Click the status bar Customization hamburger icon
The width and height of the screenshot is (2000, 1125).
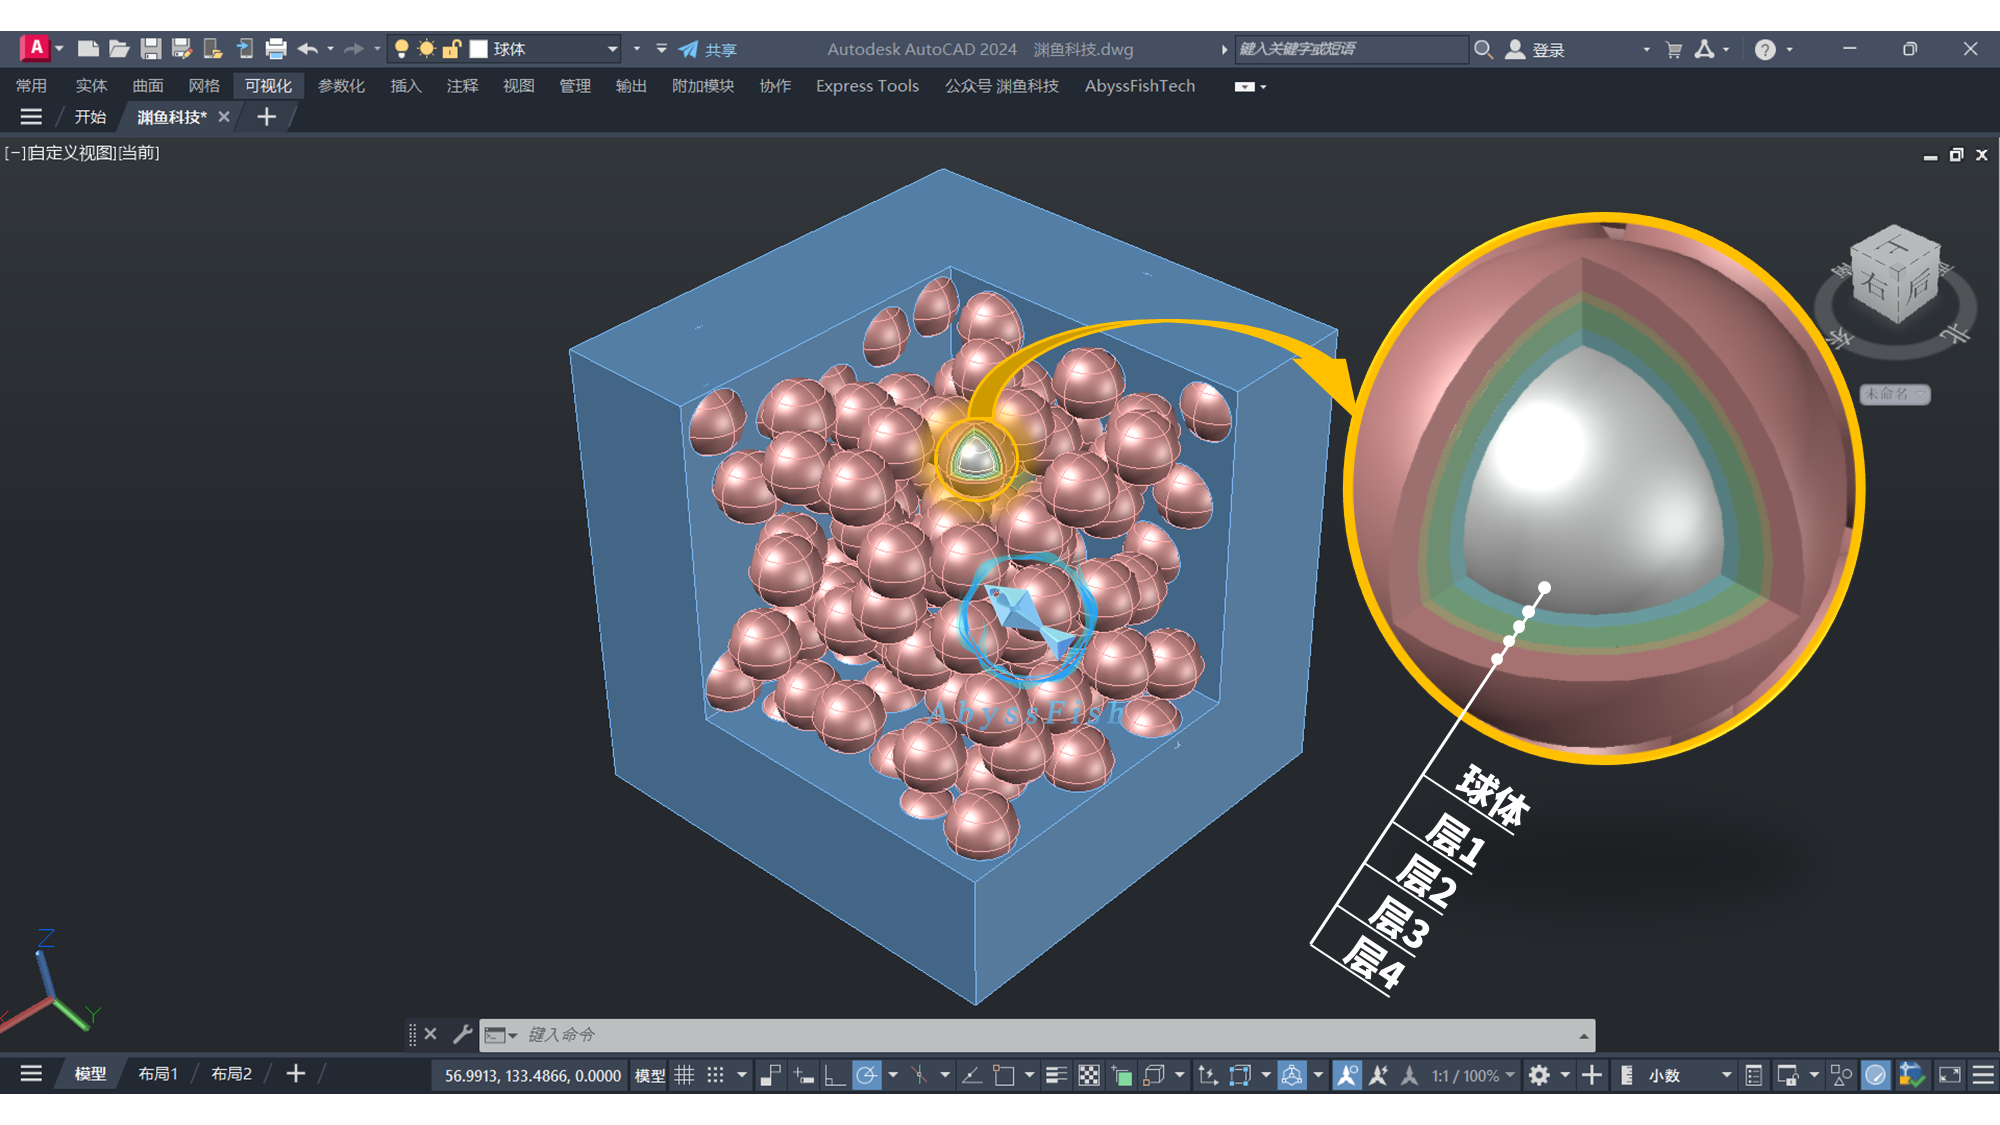pyautogui.click(x=1983, y=1075)
